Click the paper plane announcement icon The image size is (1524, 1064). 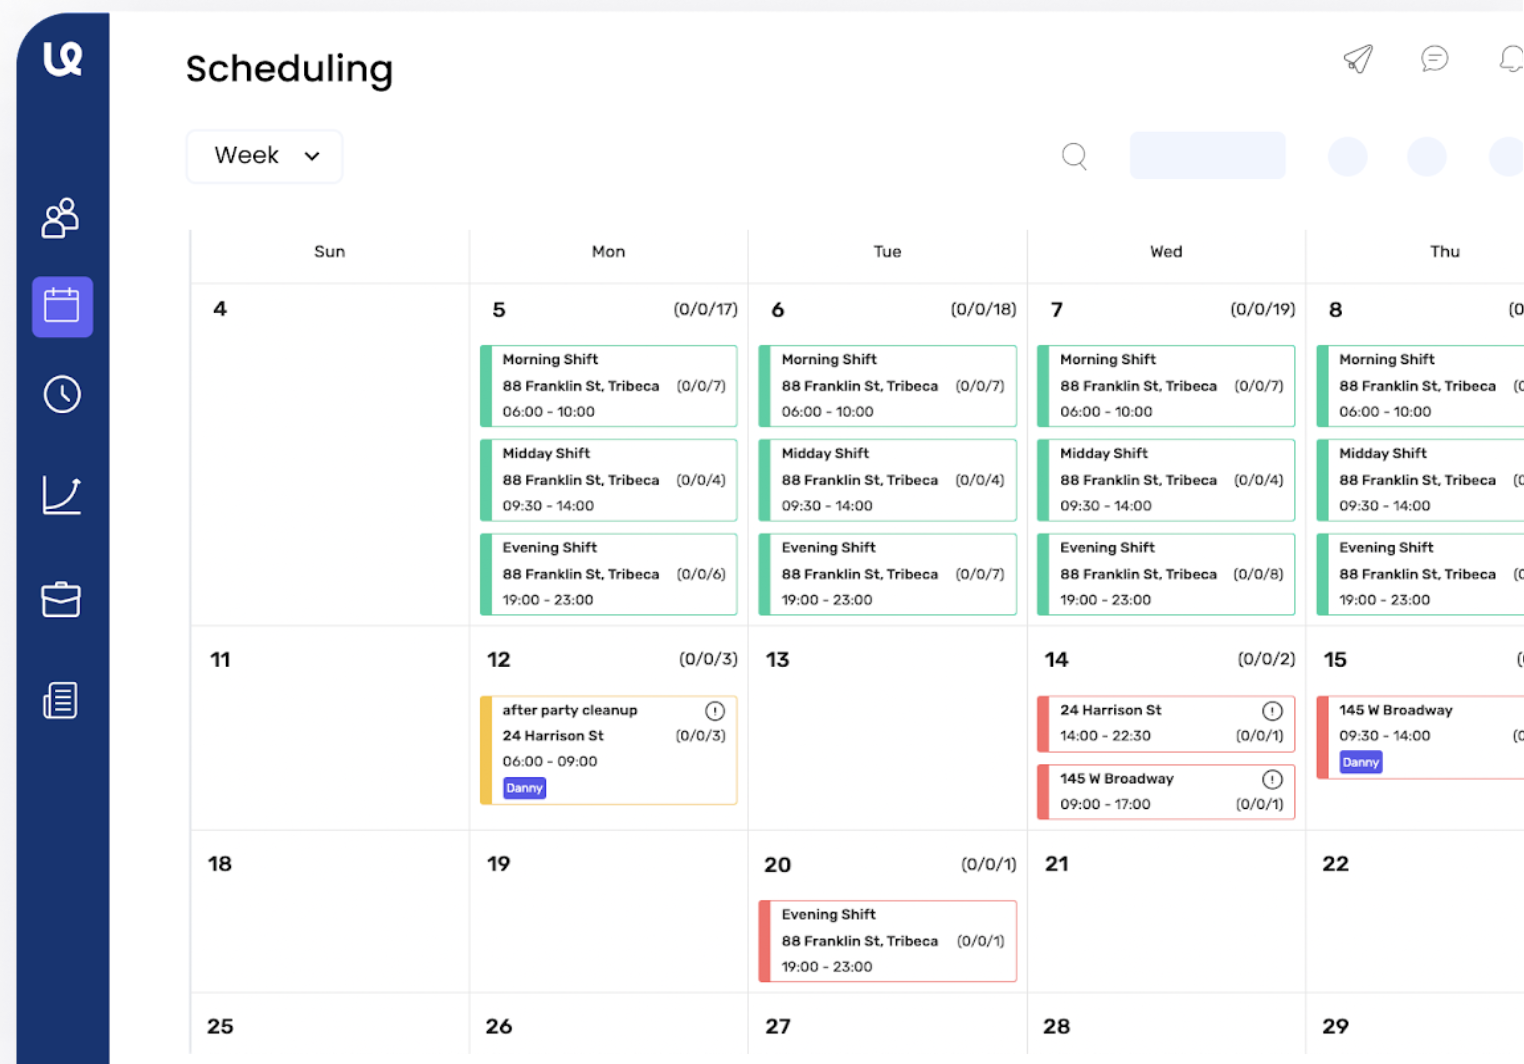[x=1357, y=59]
